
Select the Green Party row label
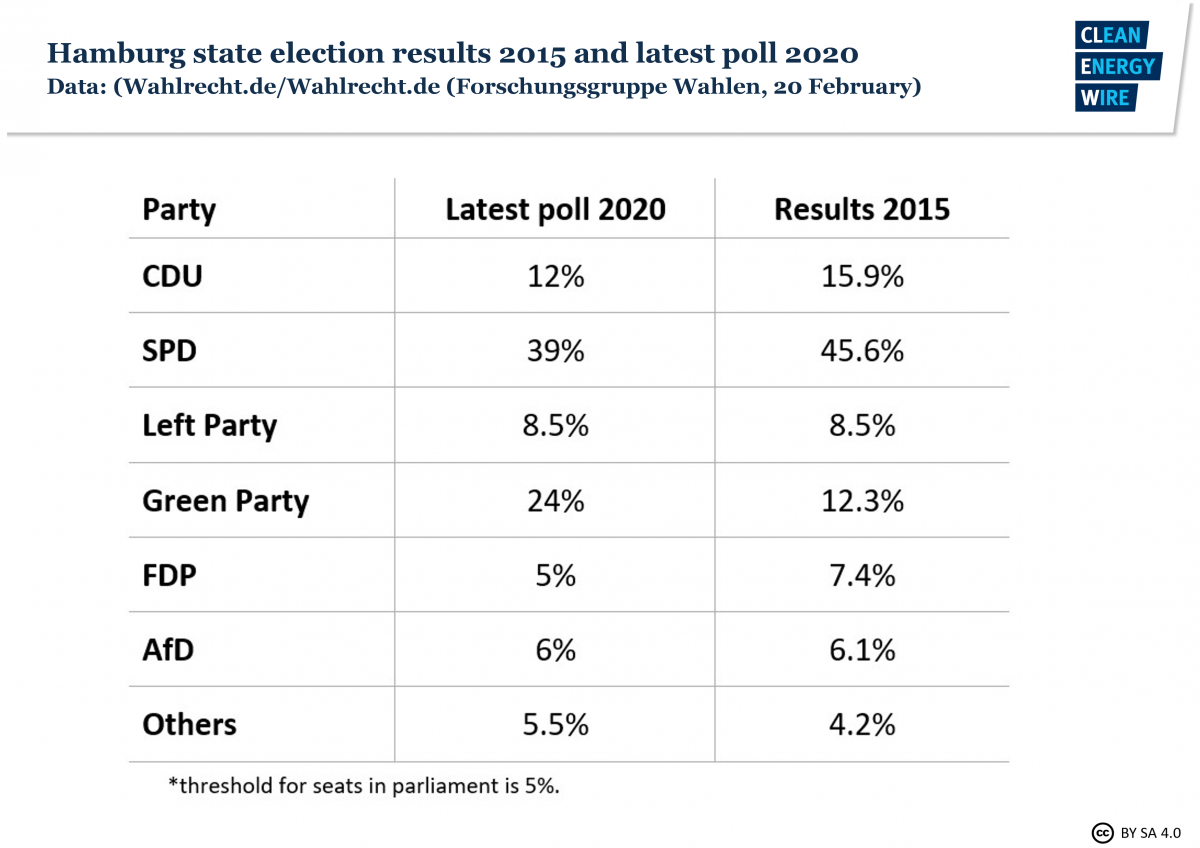pos(225,501)
